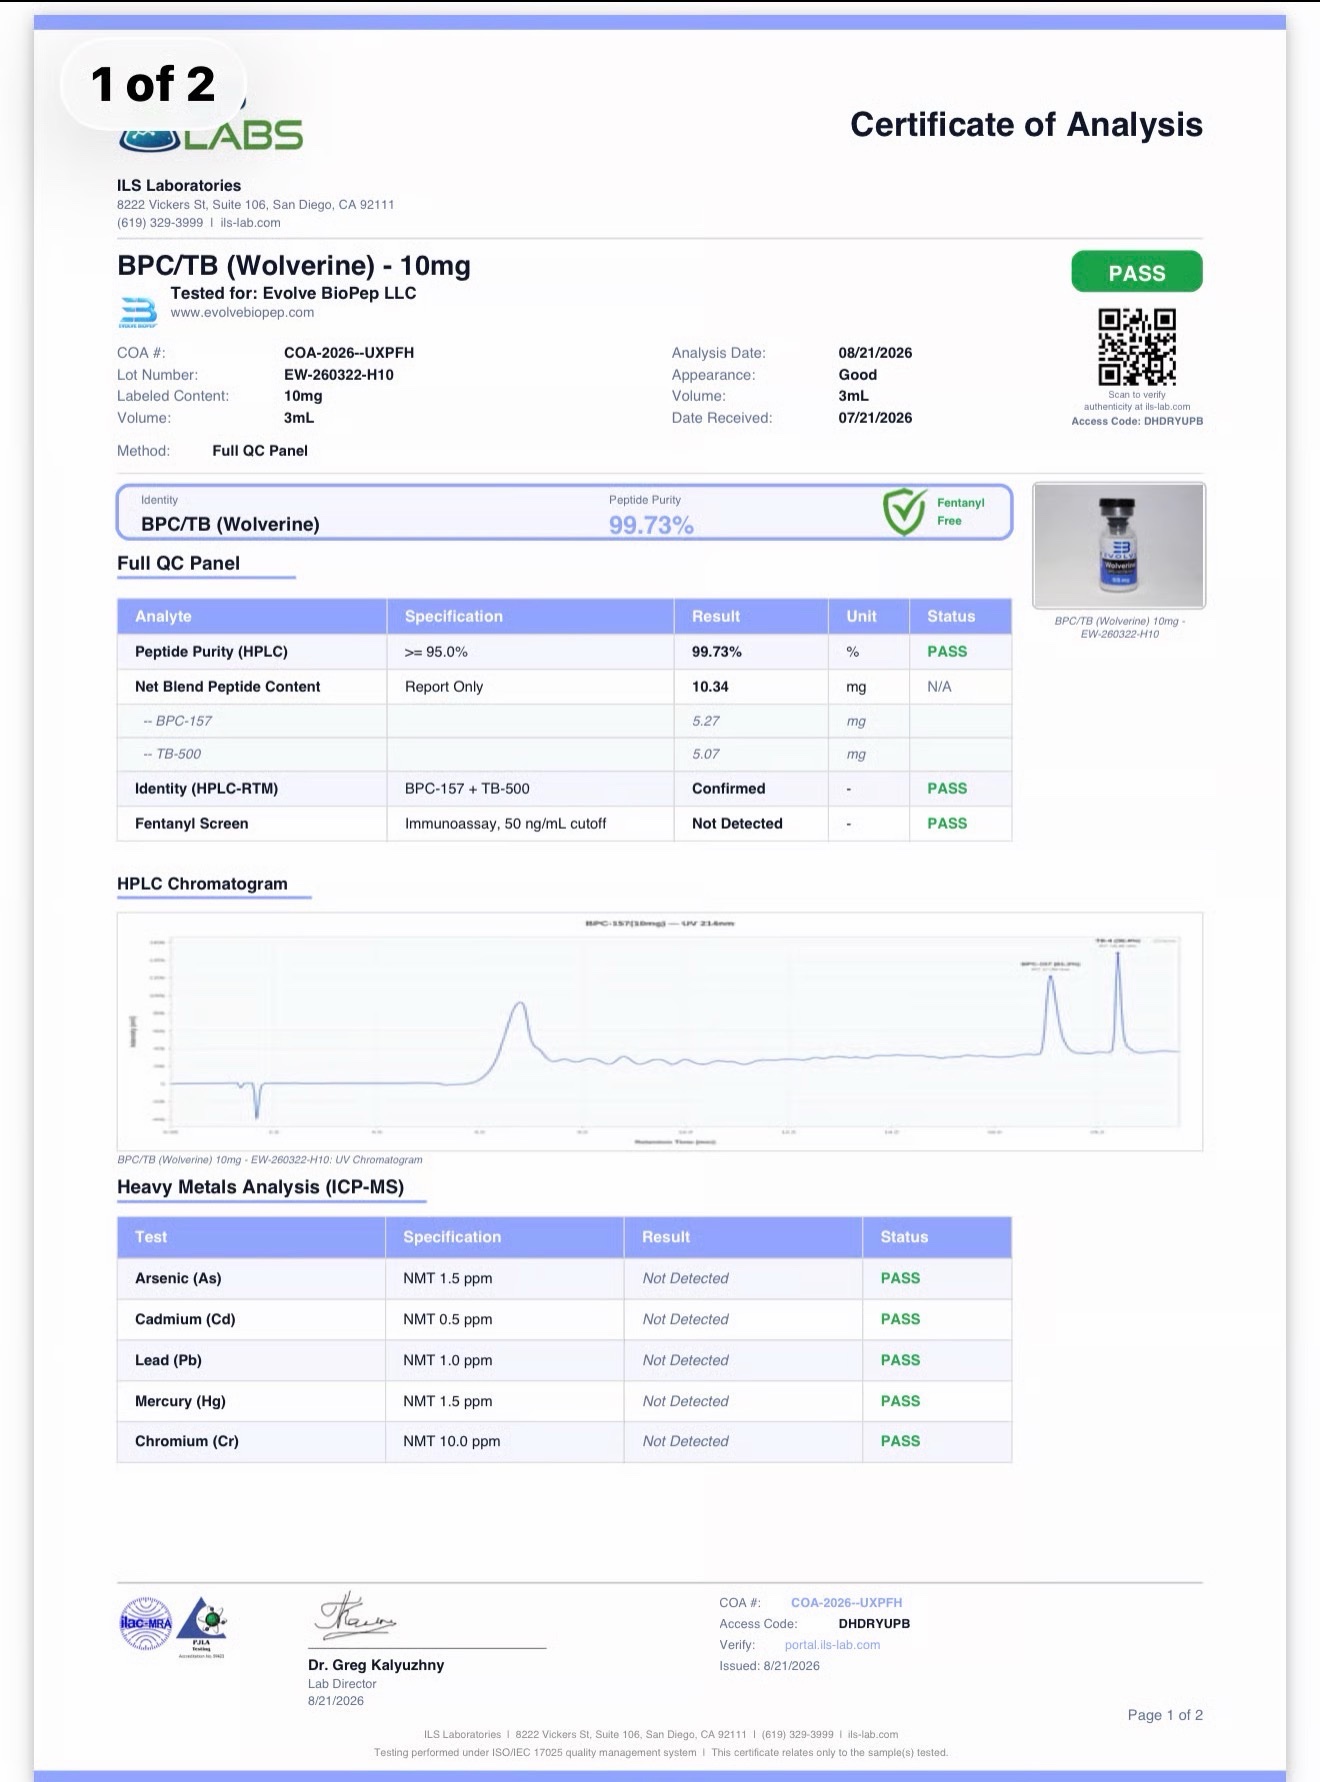Click the QR code for authenticity verification

pyautogui.click(x=1137, y=347)
